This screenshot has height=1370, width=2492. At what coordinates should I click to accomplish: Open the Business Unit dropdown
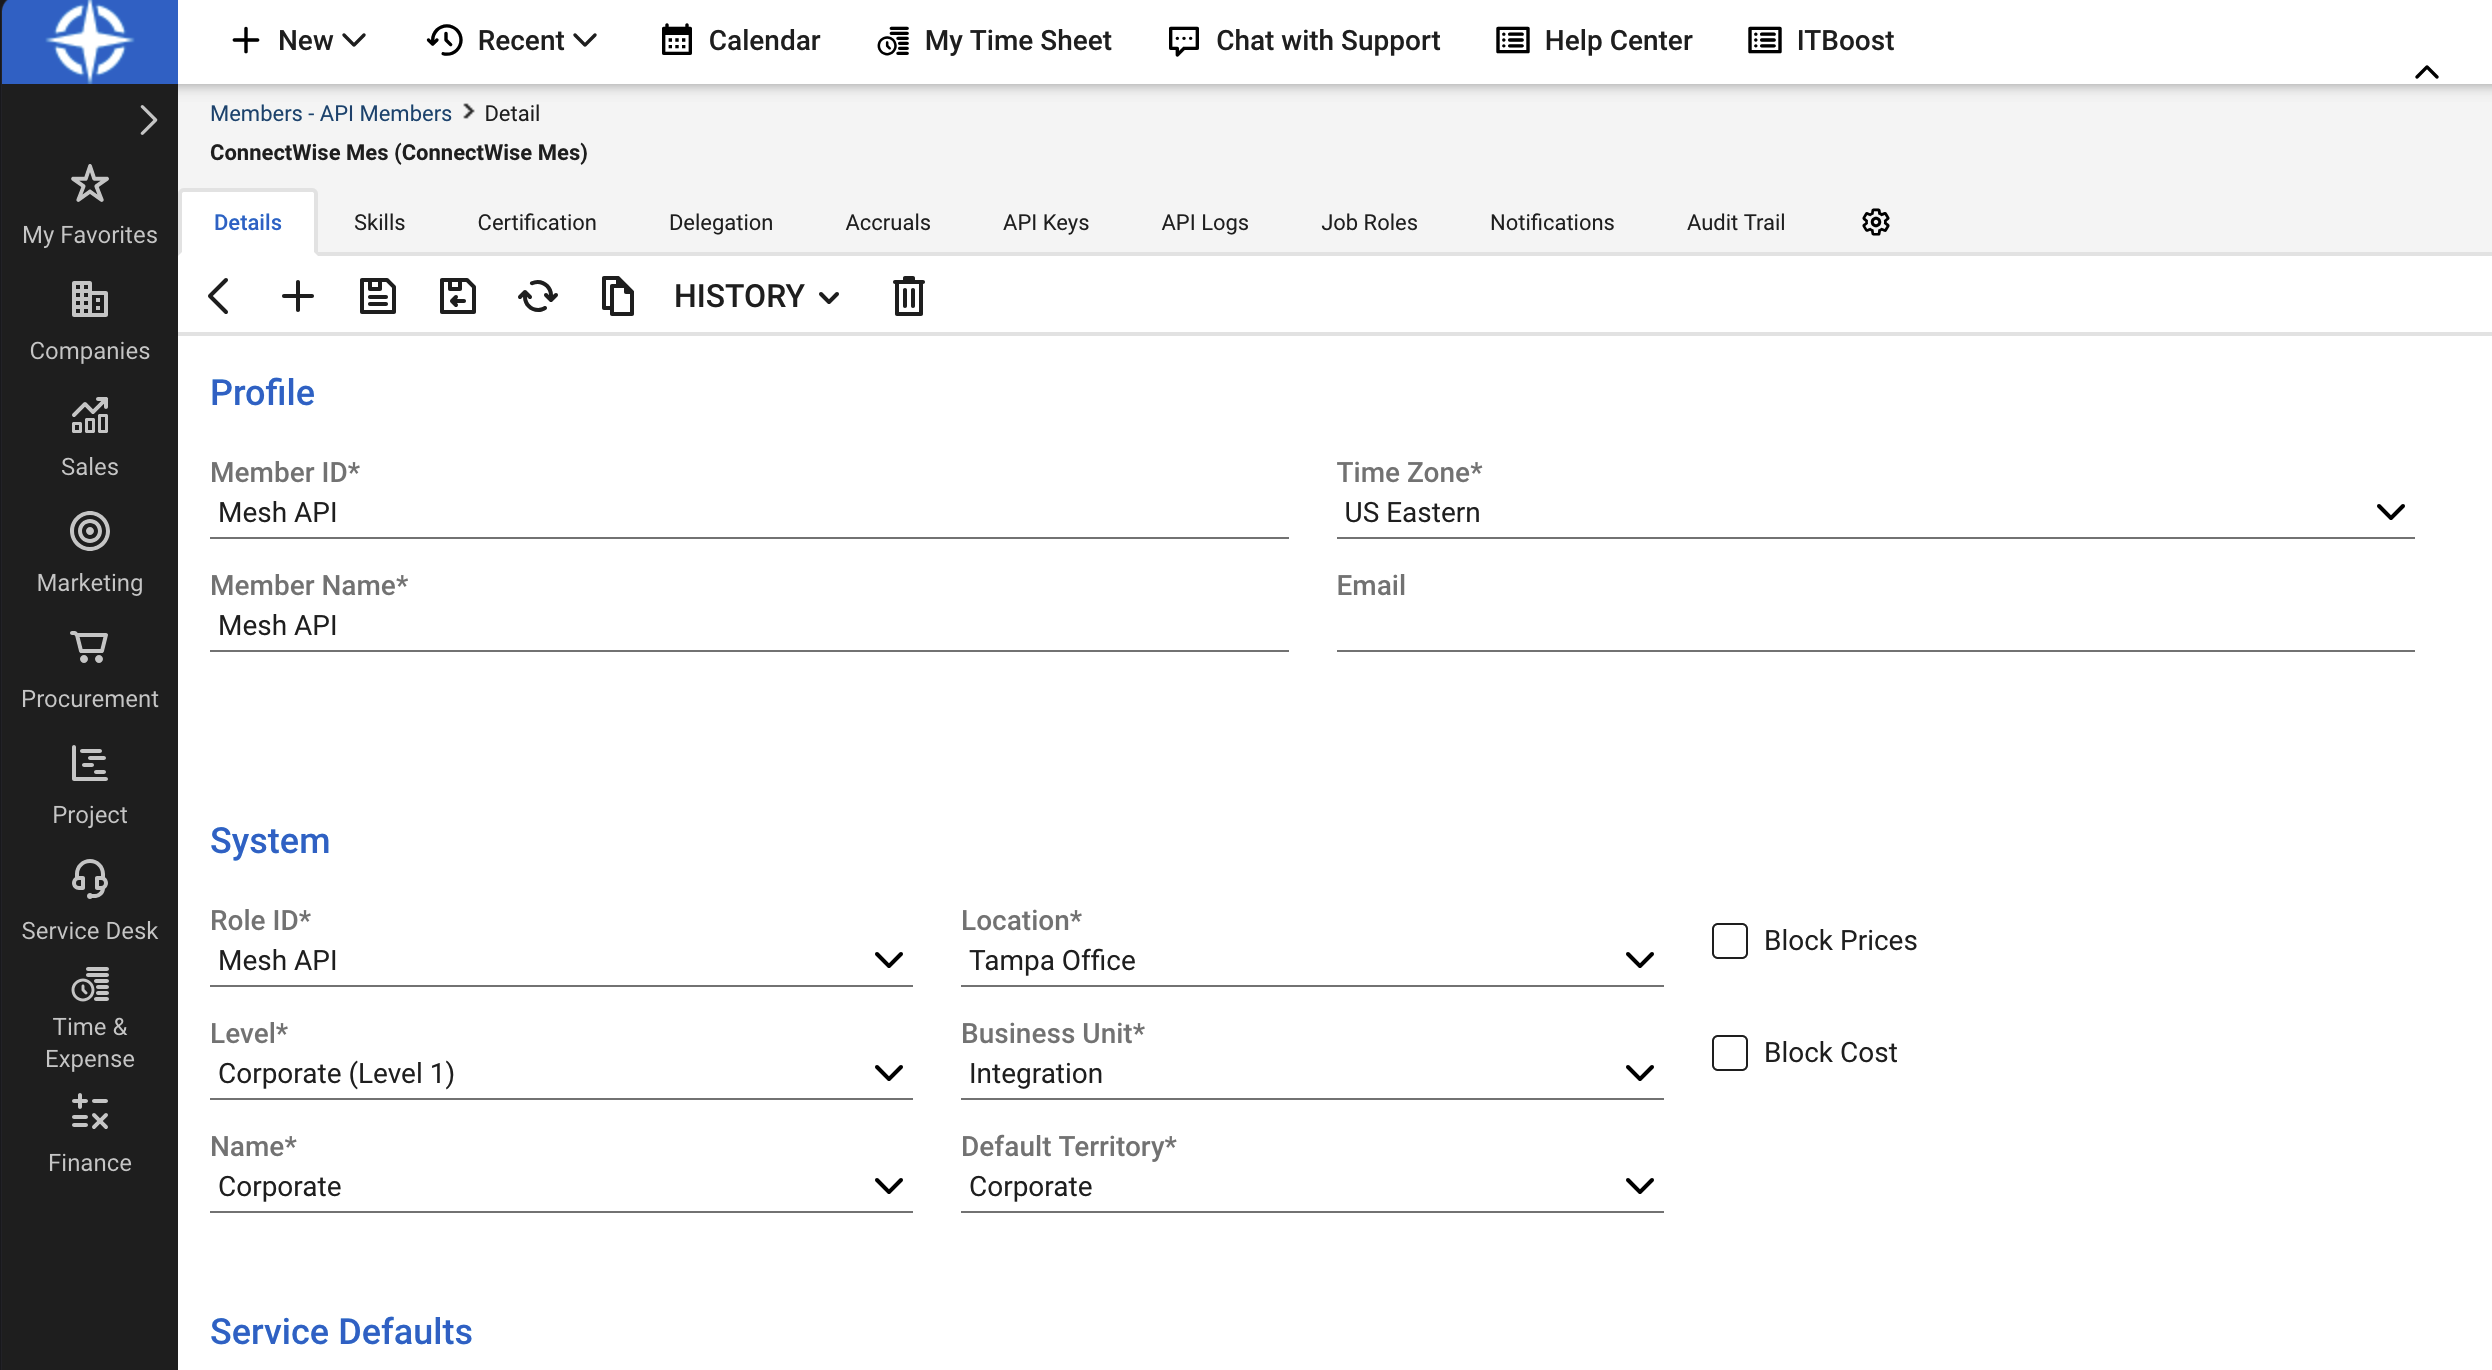point(1312,1074)
